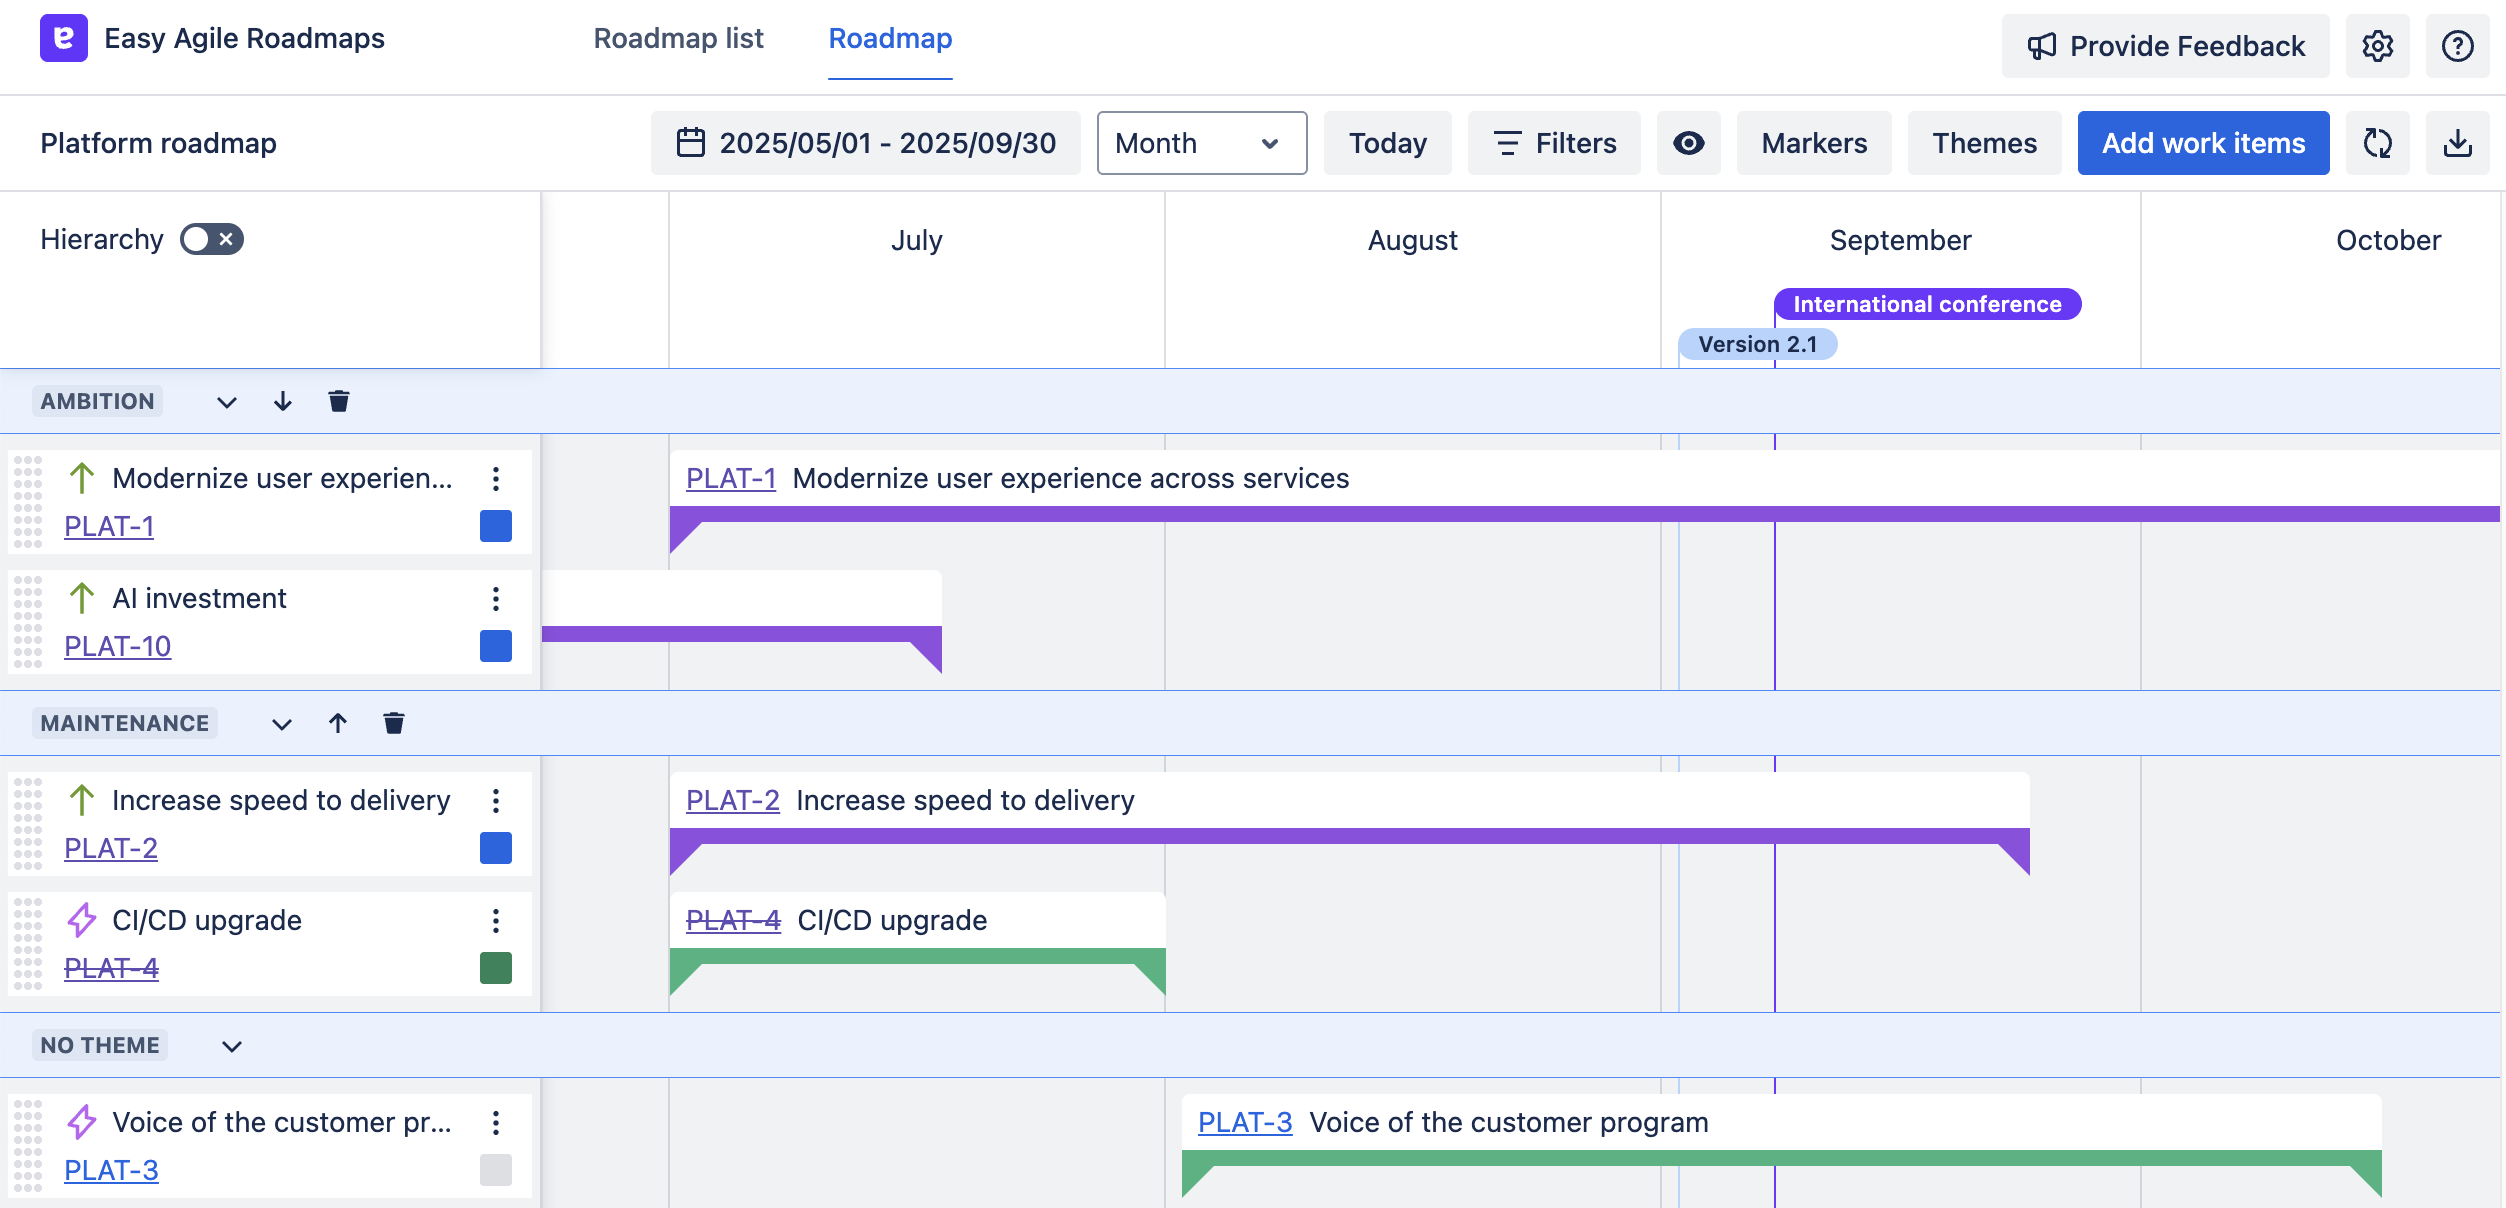Click the download export icon
Viewport: 2506px width, 1208px height.
(2457, 143)
